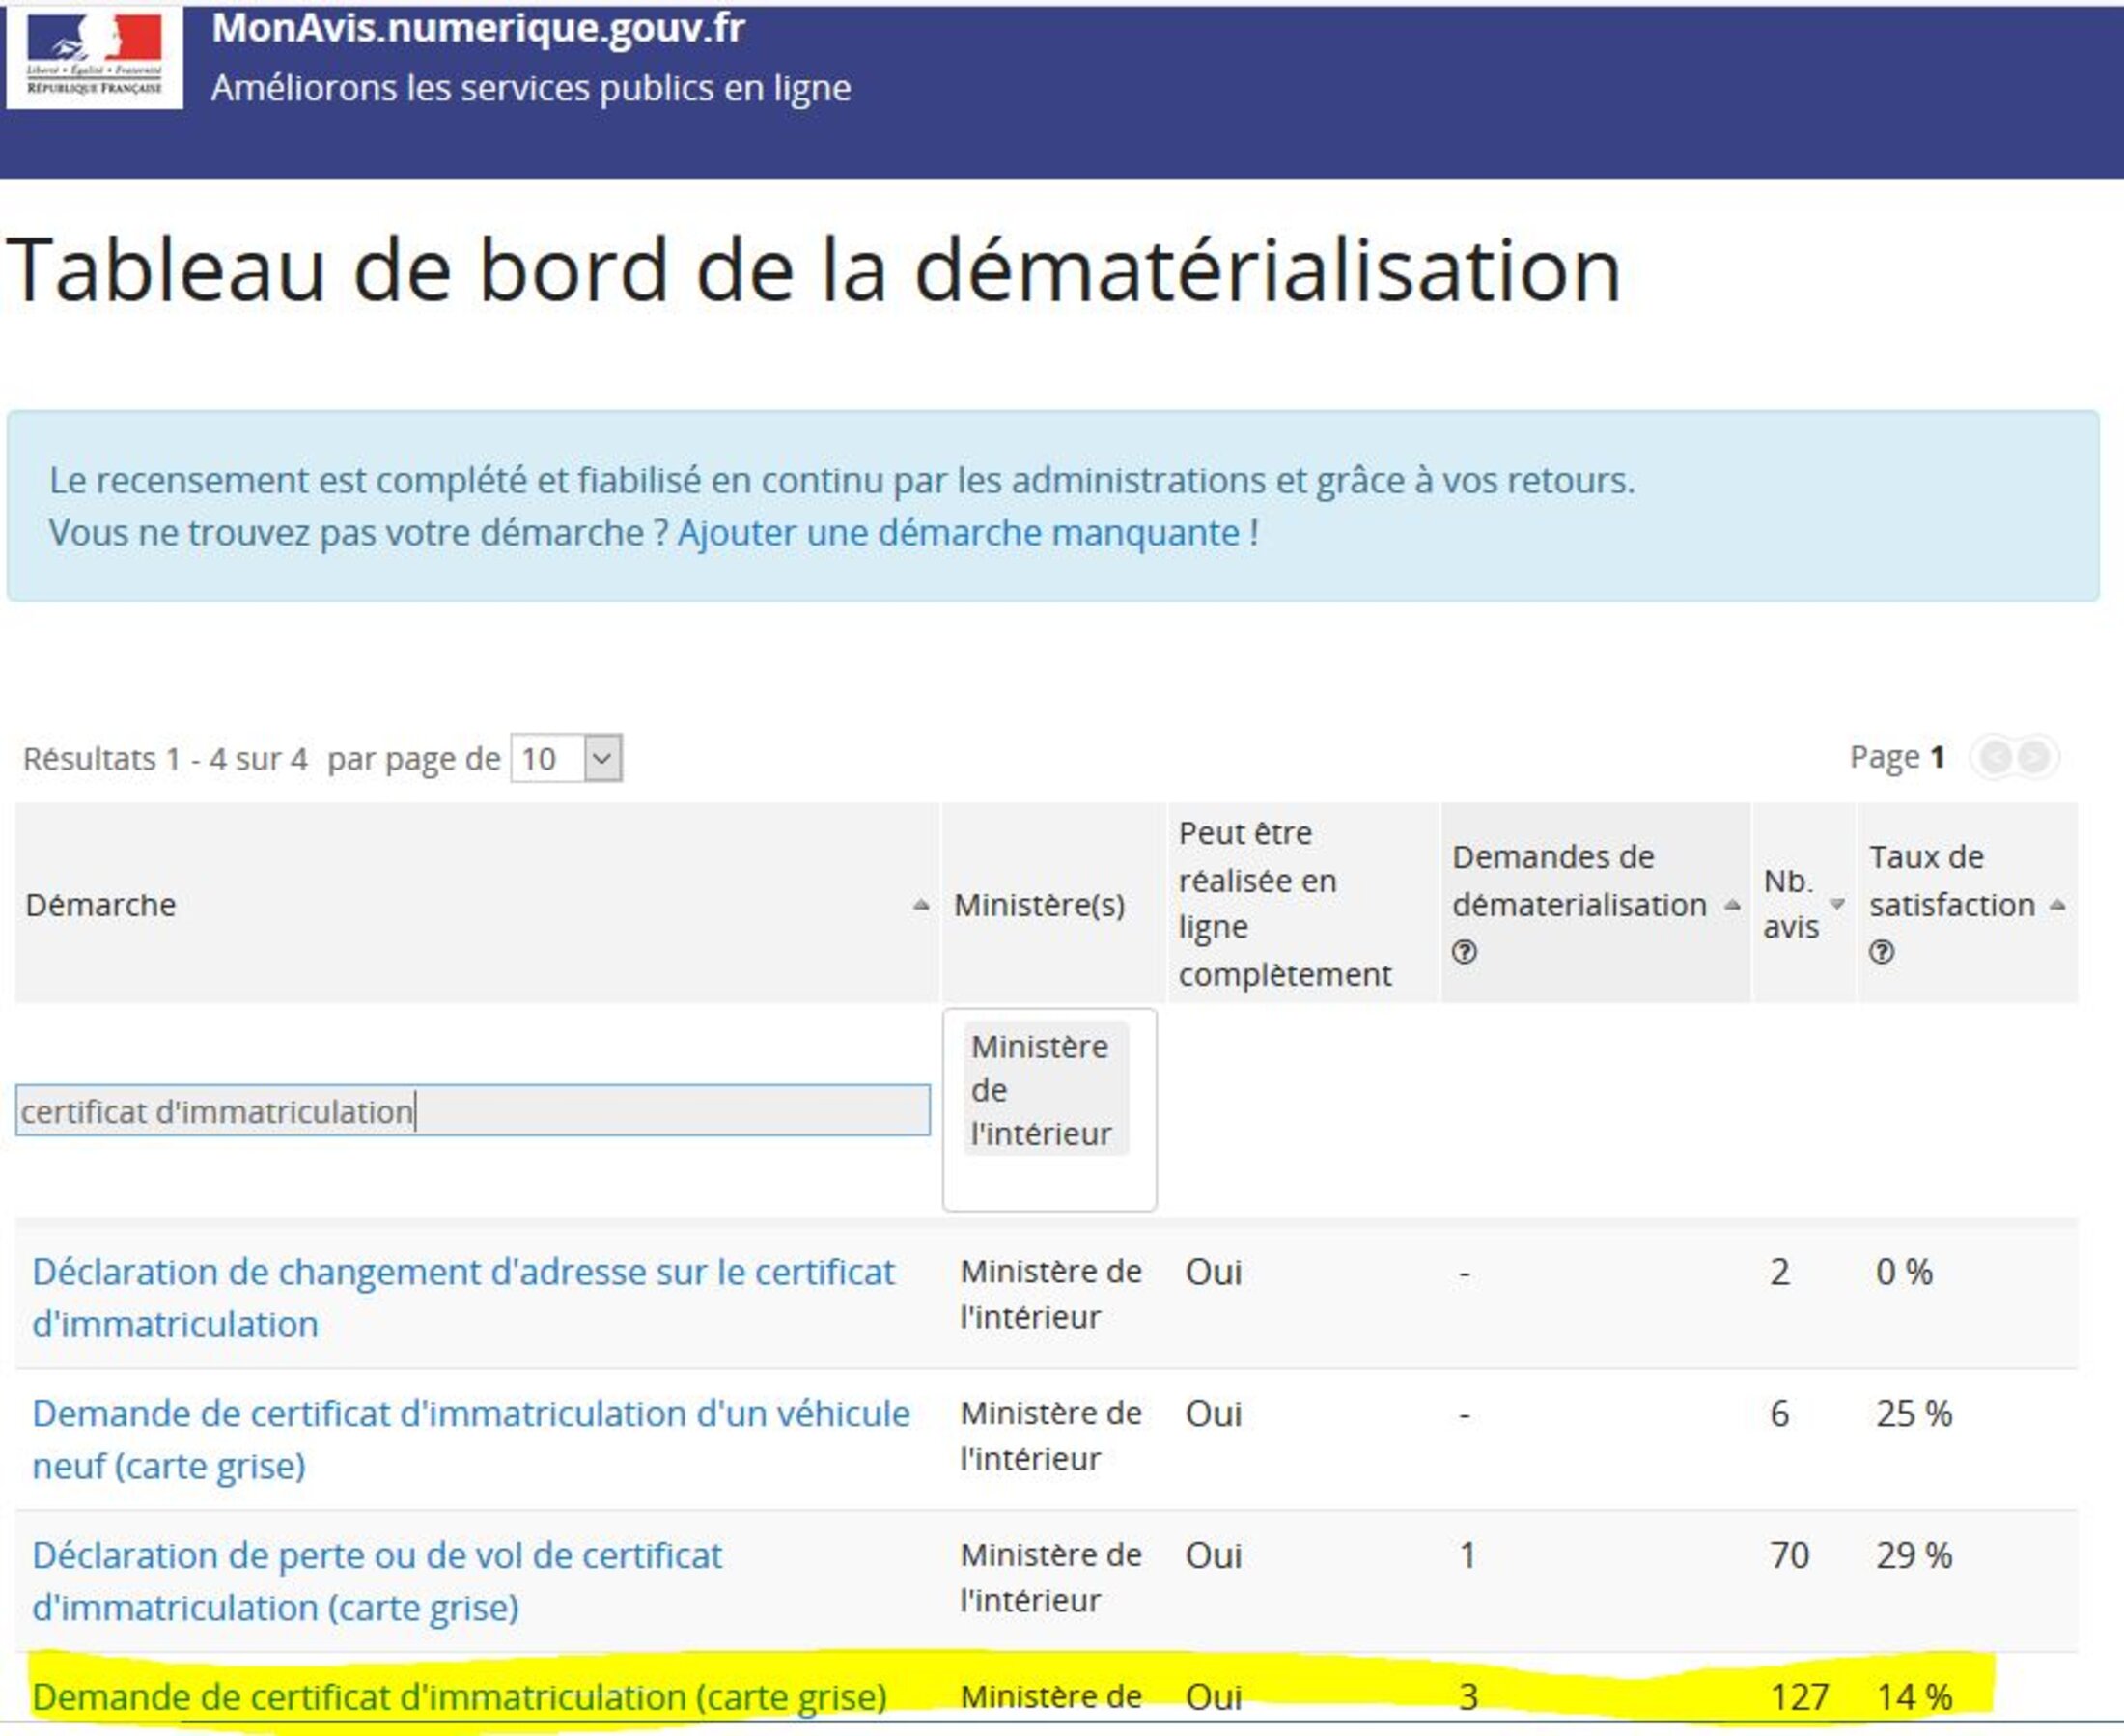This screenshot has height=1736, width=2124.
Task: Click the next page arrow icon
Action: tap(2034, 757)
